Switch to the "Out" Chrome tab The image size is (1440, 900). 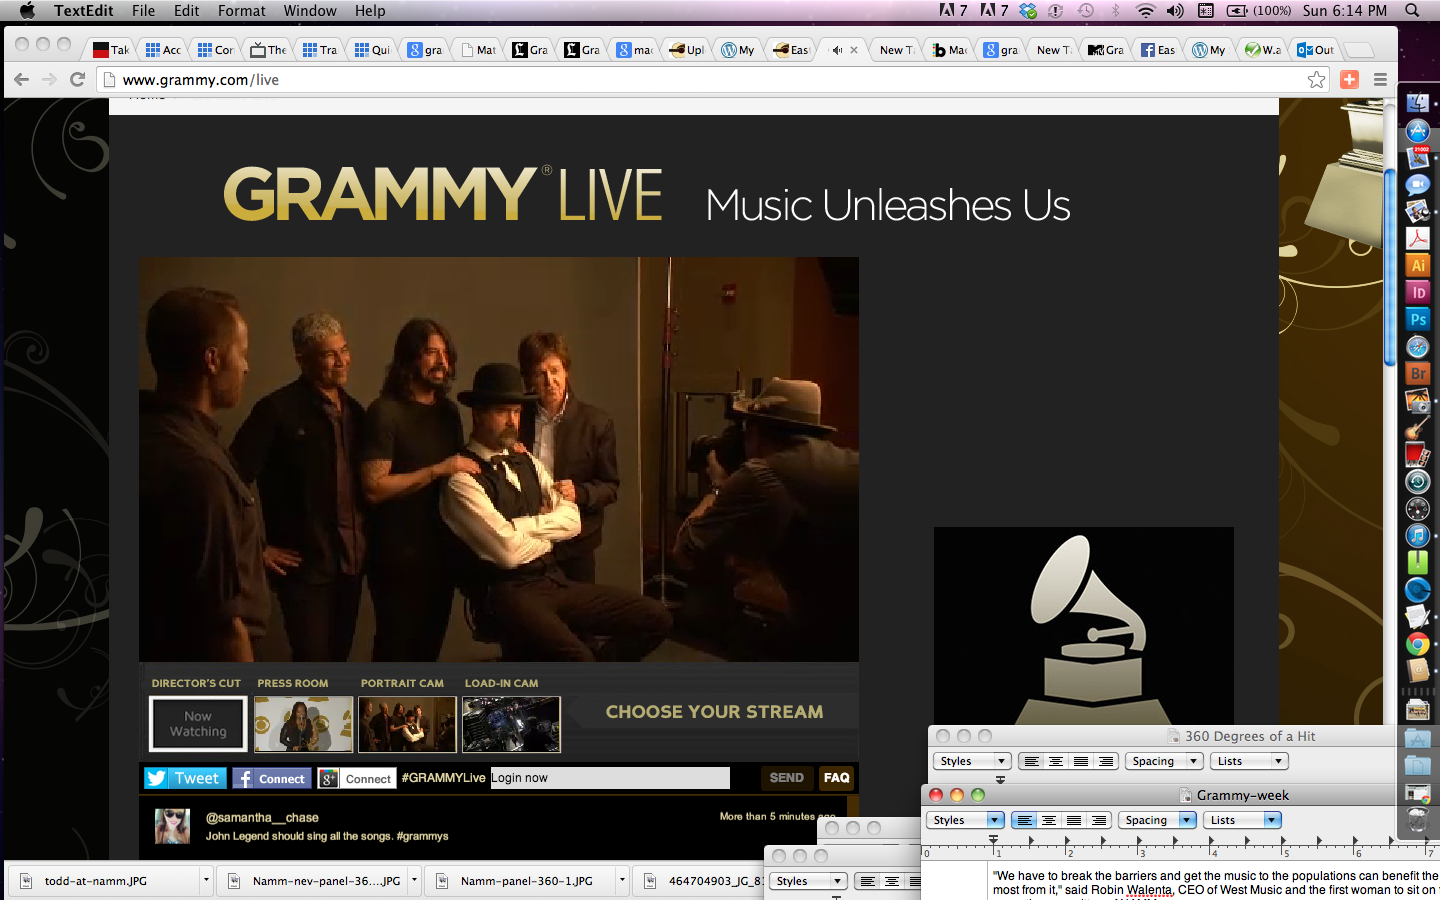coord(1316,50)
